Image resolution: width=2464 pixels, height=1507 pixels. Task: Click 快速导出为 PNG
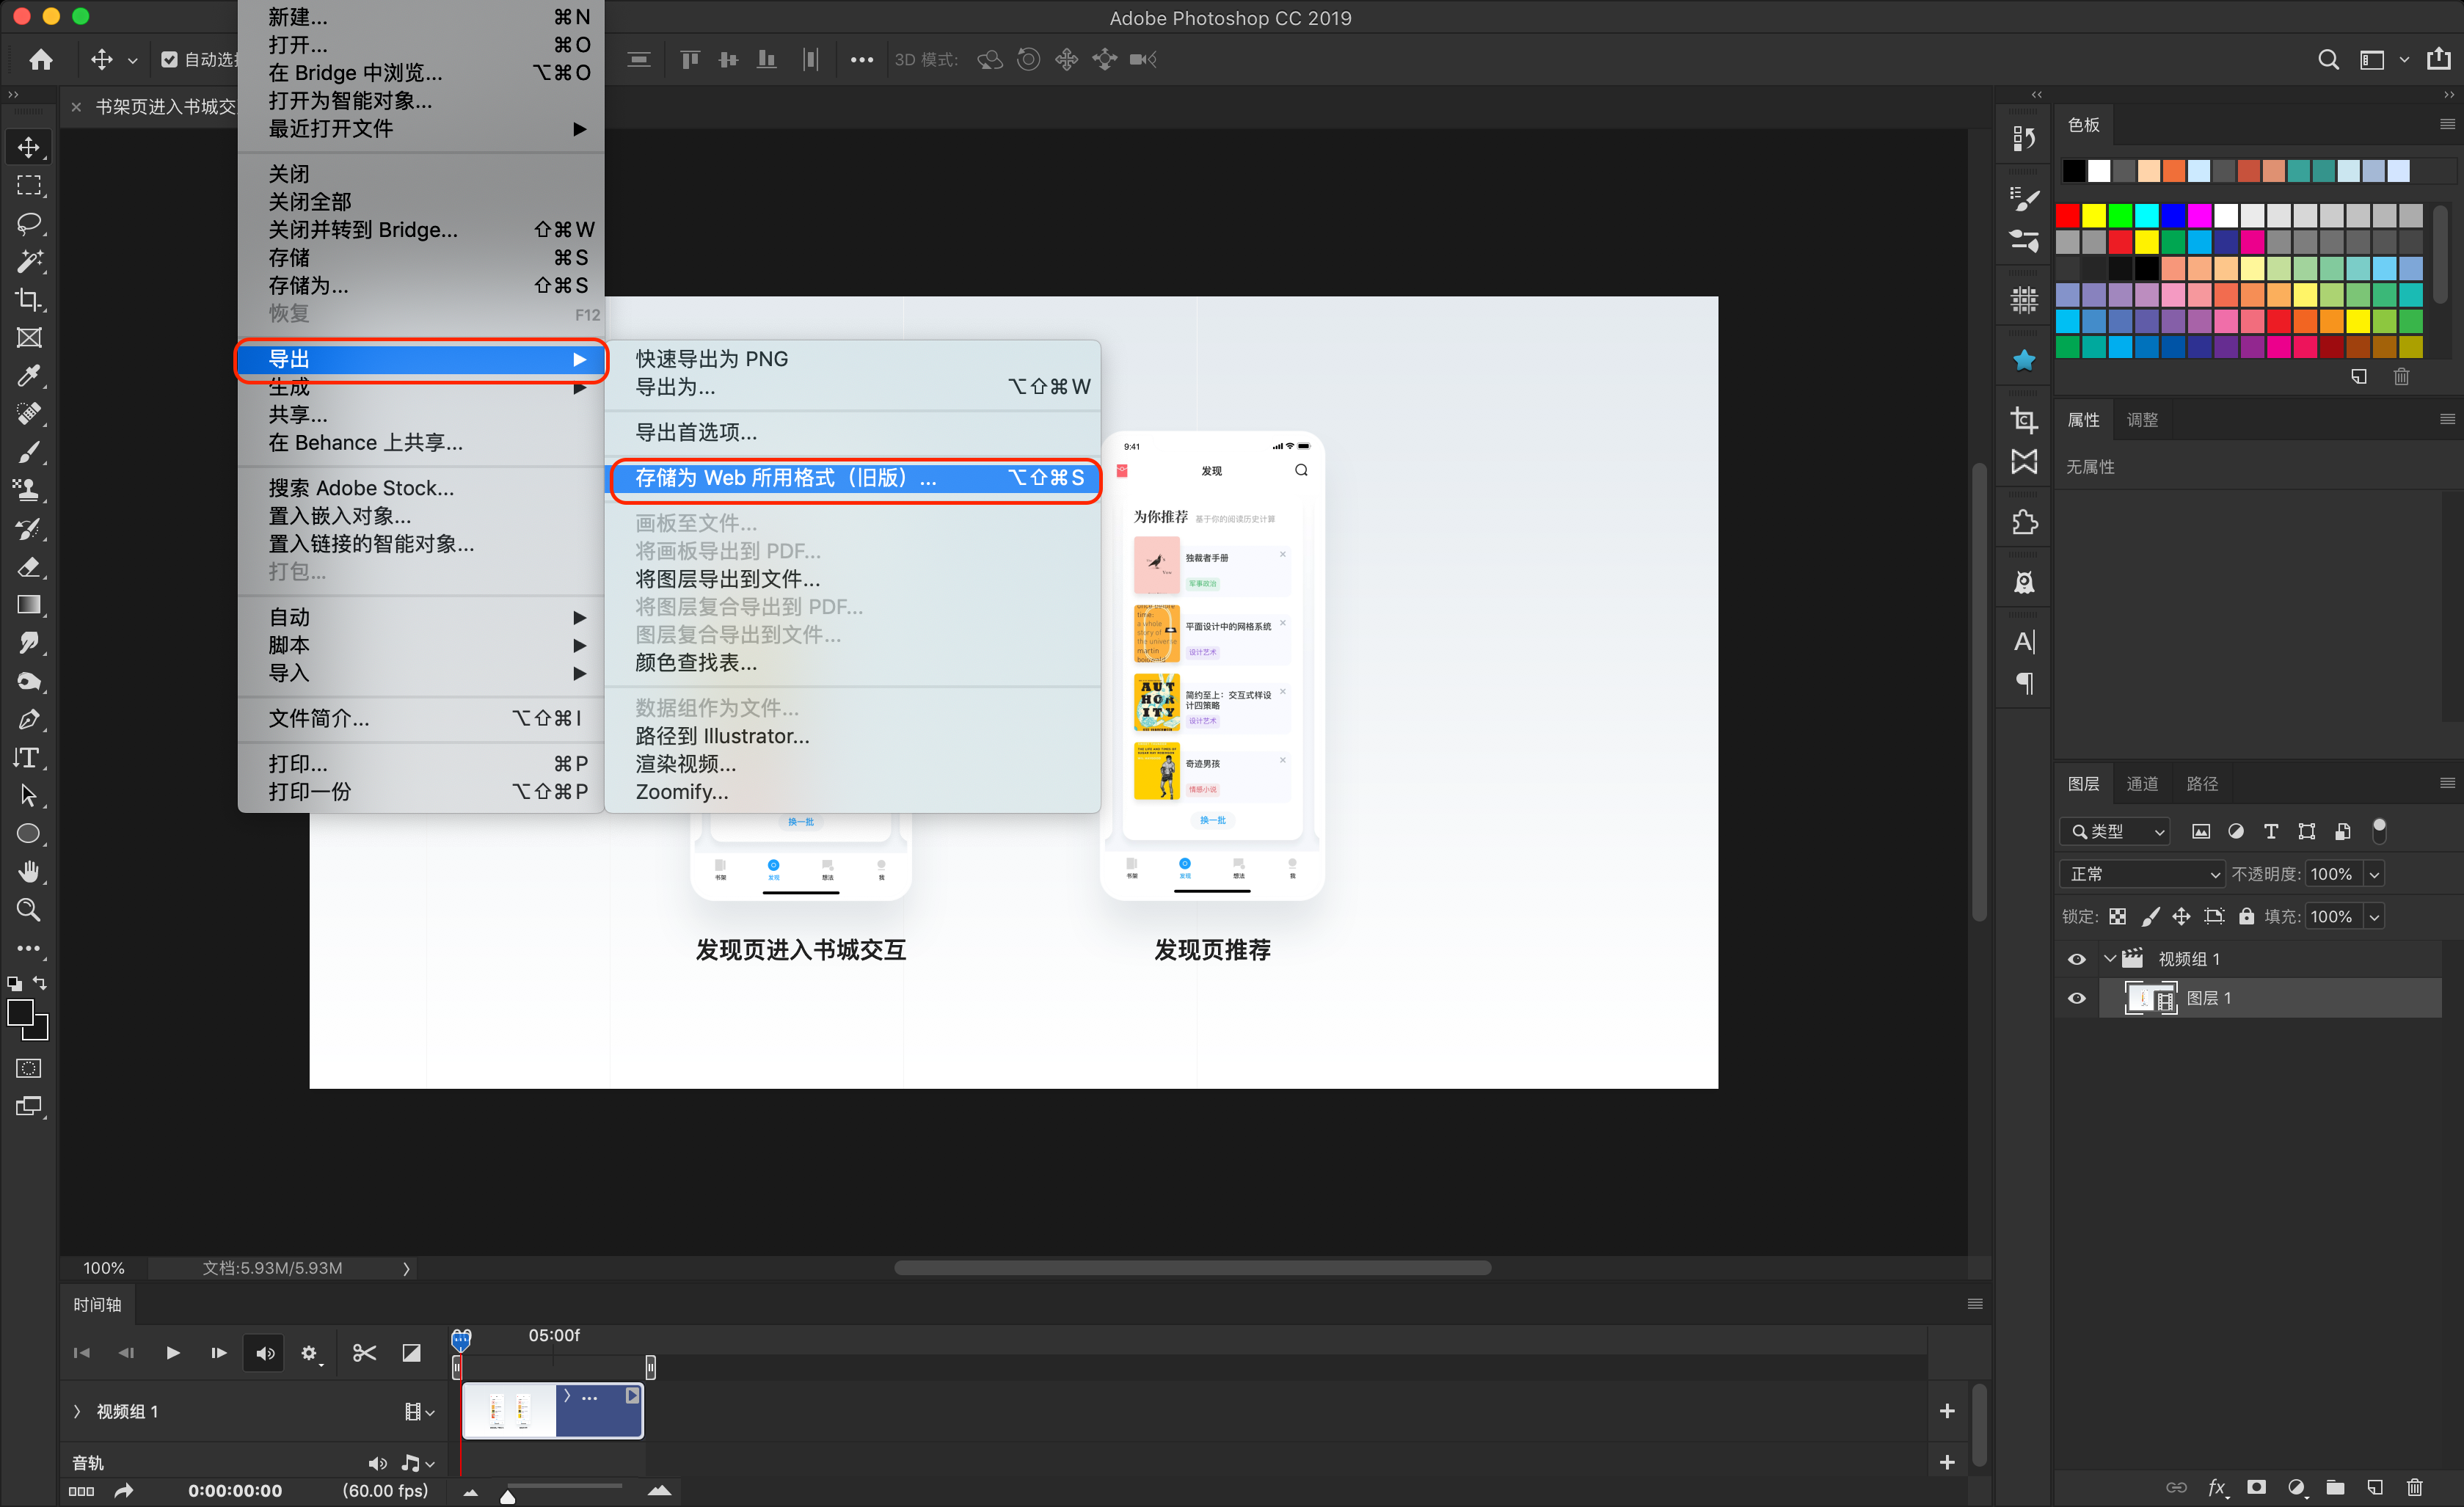click(712, 359)
